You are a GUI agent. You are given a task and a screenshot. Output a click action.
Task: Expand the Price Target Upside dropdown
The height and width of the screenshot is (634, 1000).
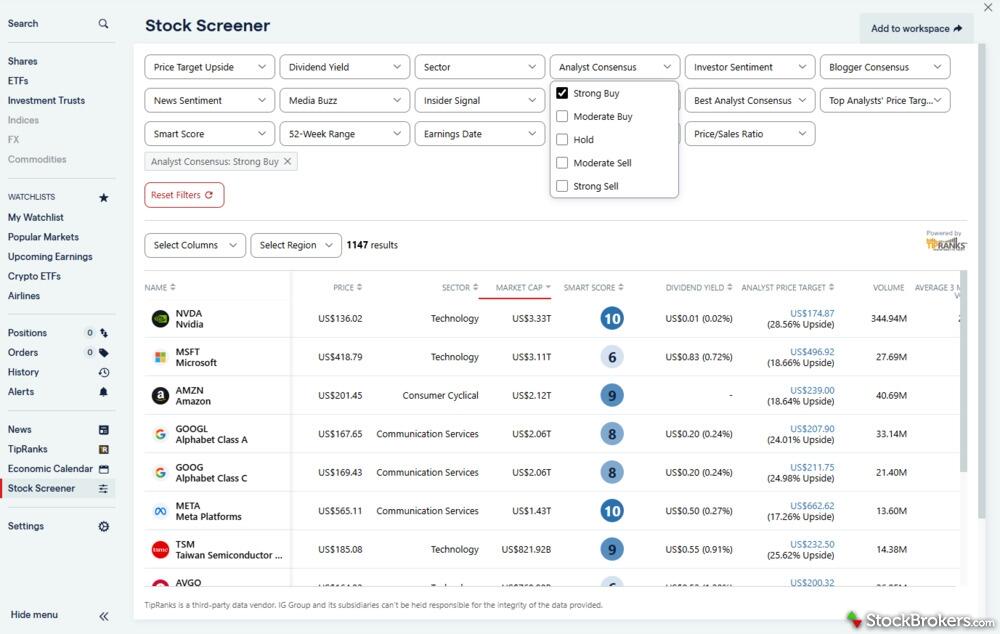(x=209, y=67)
